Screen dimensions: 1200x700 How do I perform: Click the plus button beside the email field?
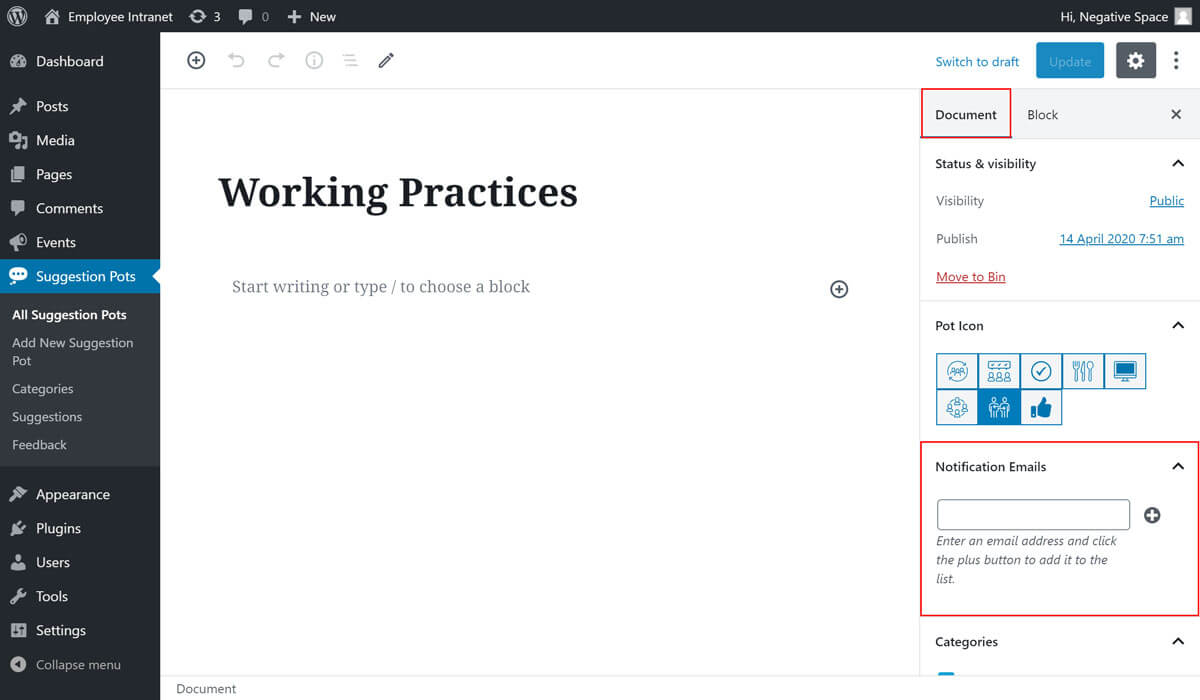(1152, 515)
